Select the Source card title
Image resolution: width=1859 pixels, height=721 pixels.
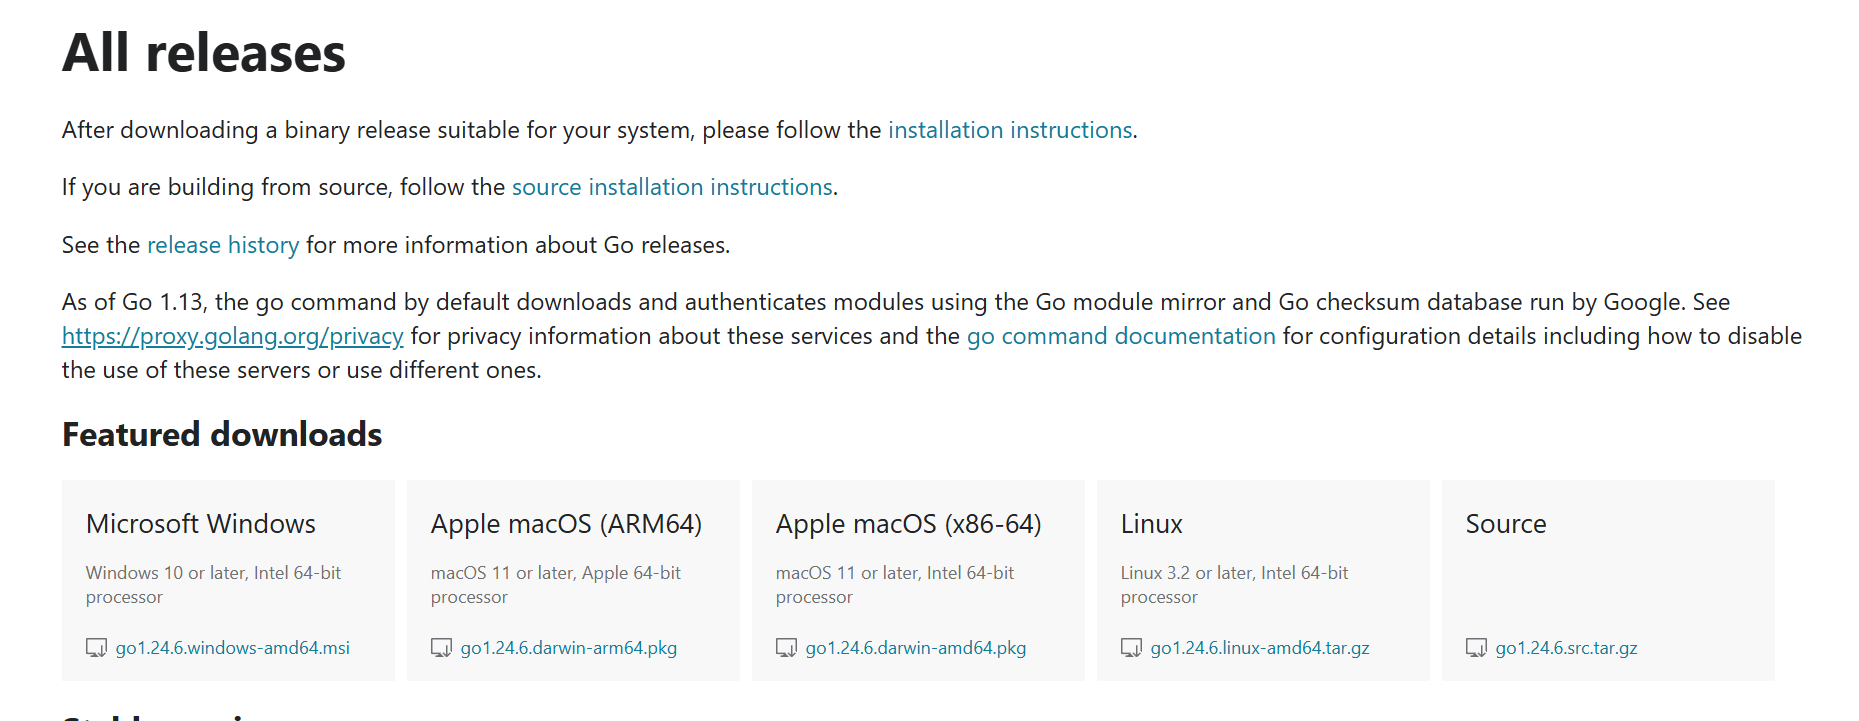(x=1505, y=524)
